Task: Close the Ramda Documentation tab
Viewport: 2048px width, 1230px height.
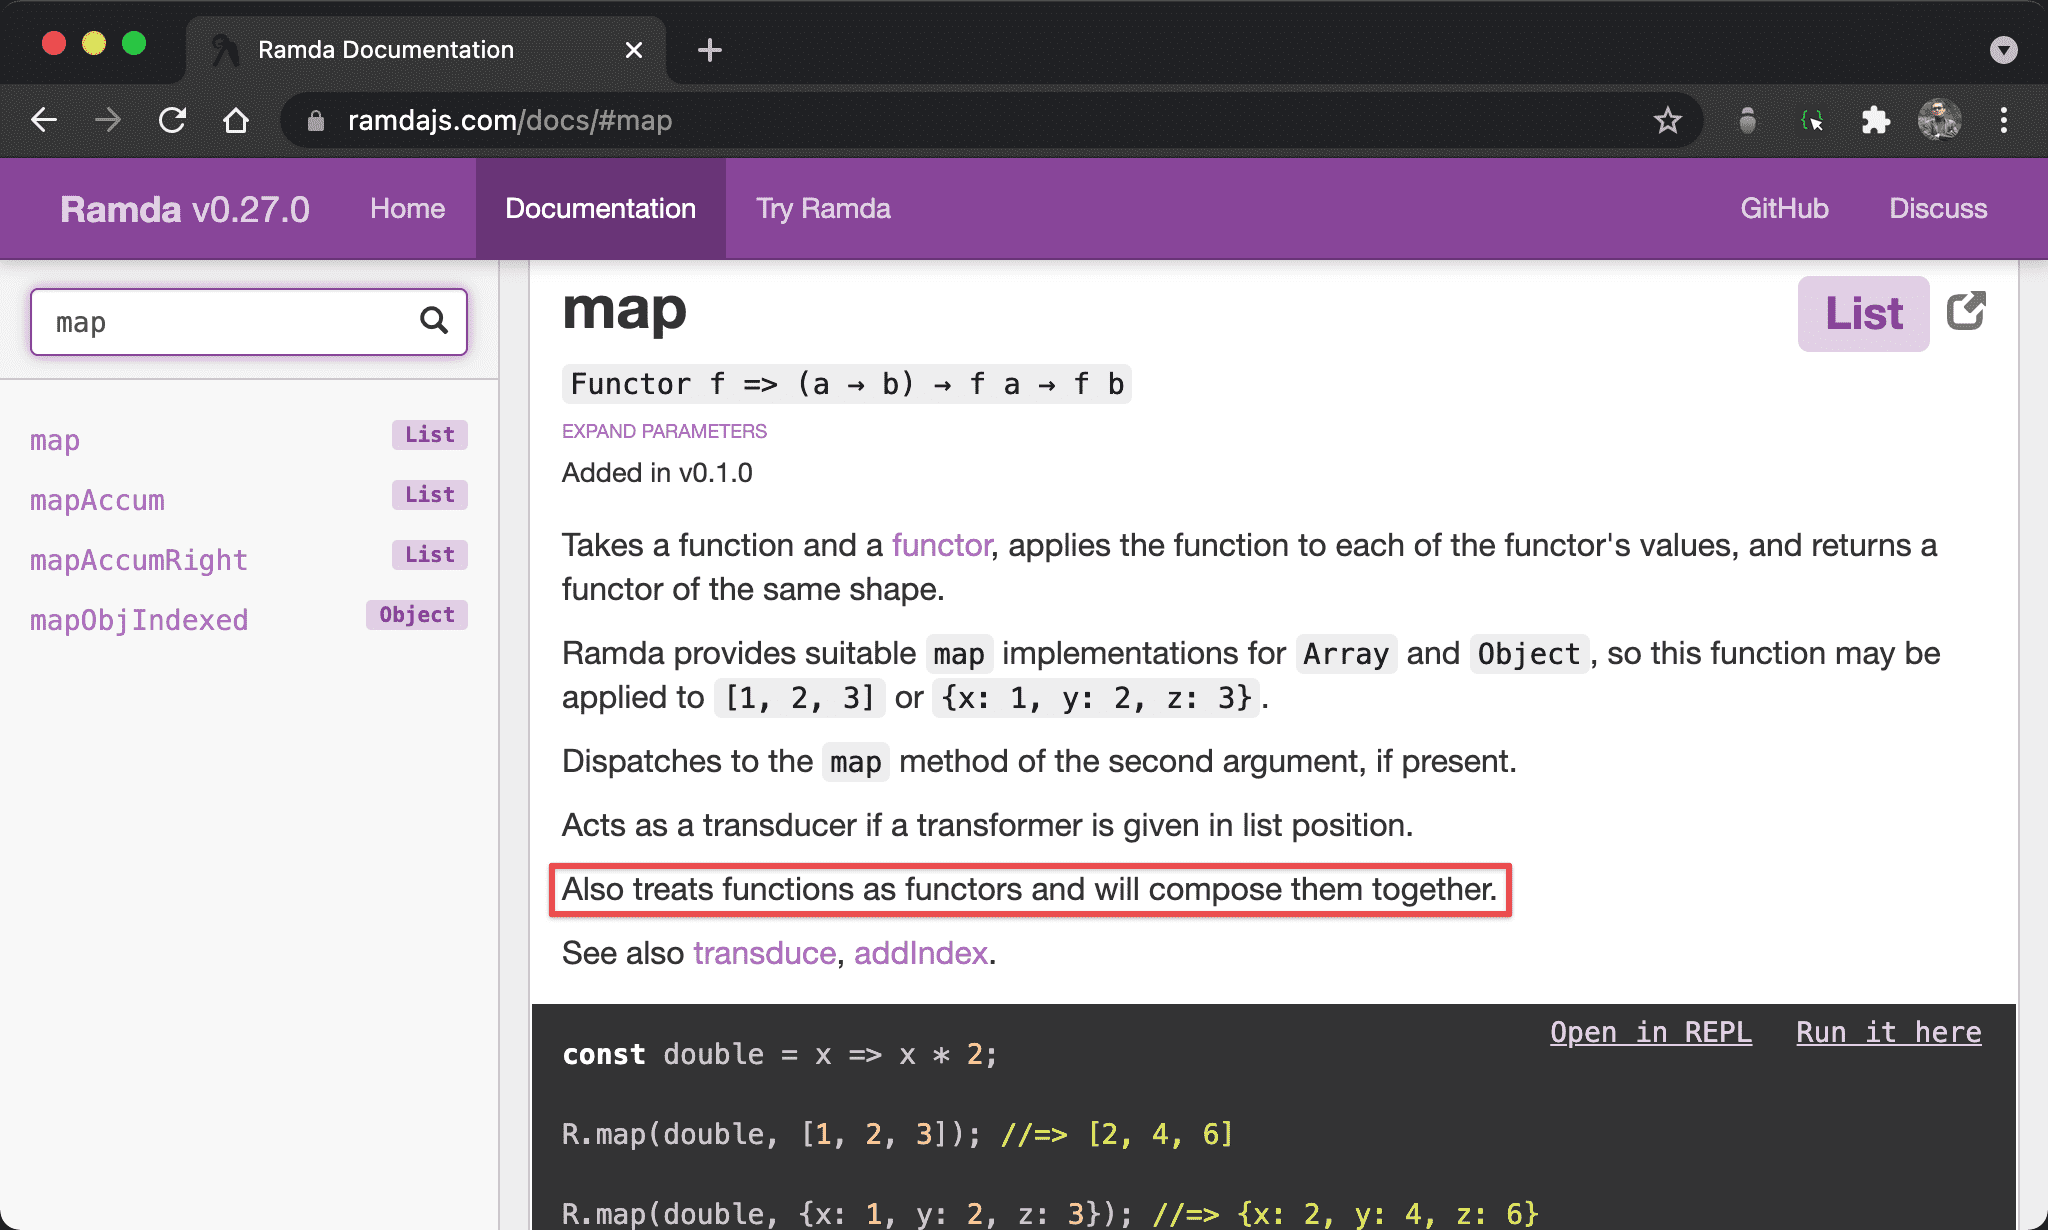Action: point(634,50)
